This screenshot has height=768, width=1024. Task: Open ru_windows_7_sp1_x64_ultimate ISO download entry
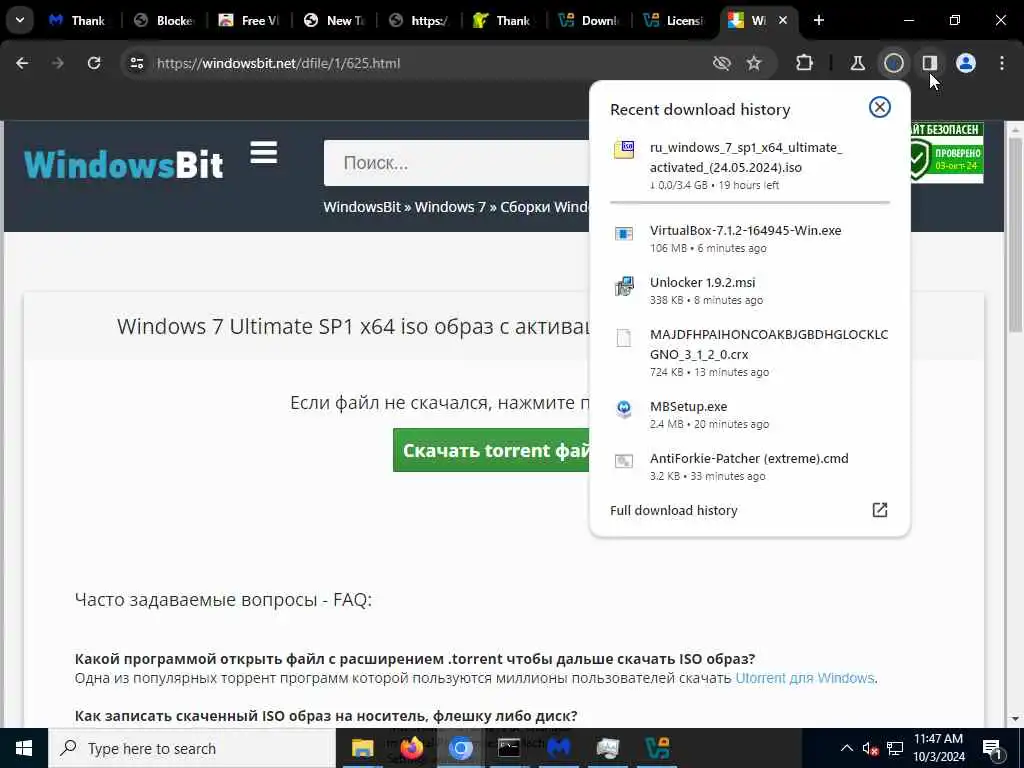click(750, 165)
